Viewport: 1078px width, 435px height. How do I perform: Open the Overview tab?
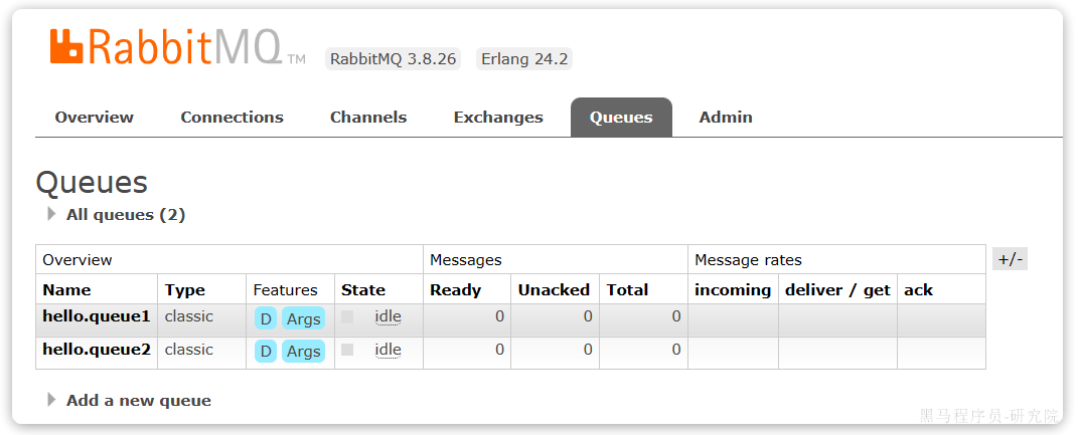point(94,118)
